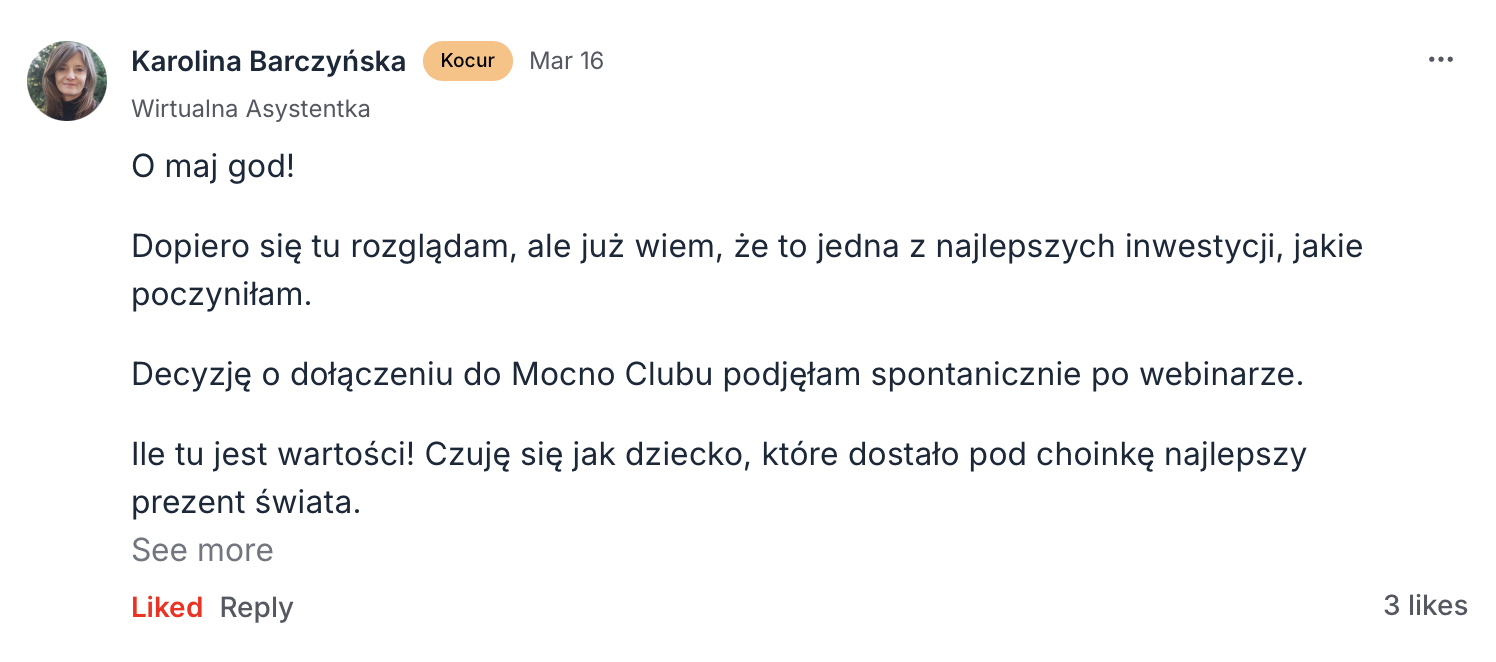Toggle the Liked state on comment
The width and height of the screenshot is (1496, 662).
(167, 607)
